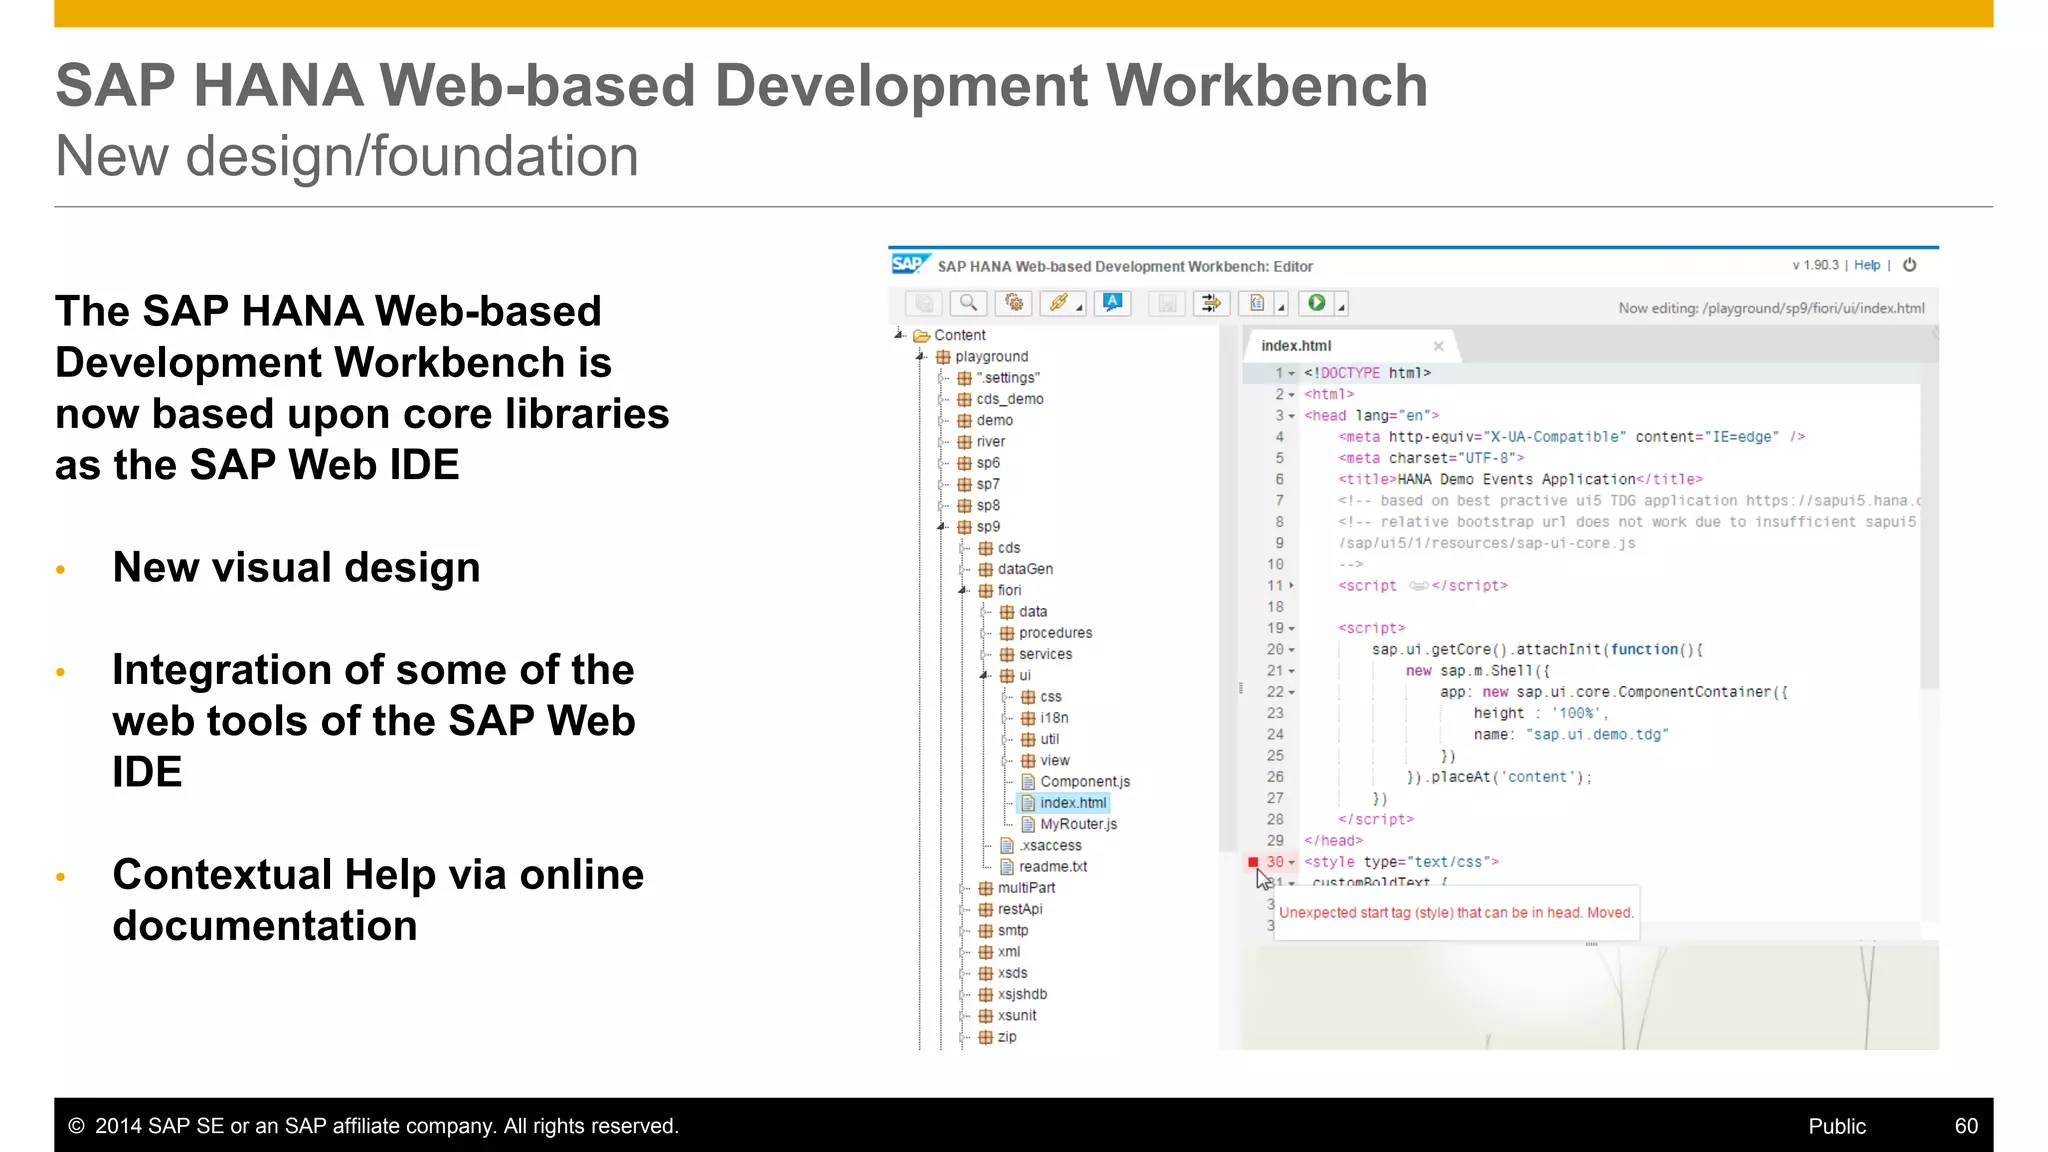Fold code at line 3 head tag
The width and height of the screenshot is (2048, 1152).
tap(1292, 416)
